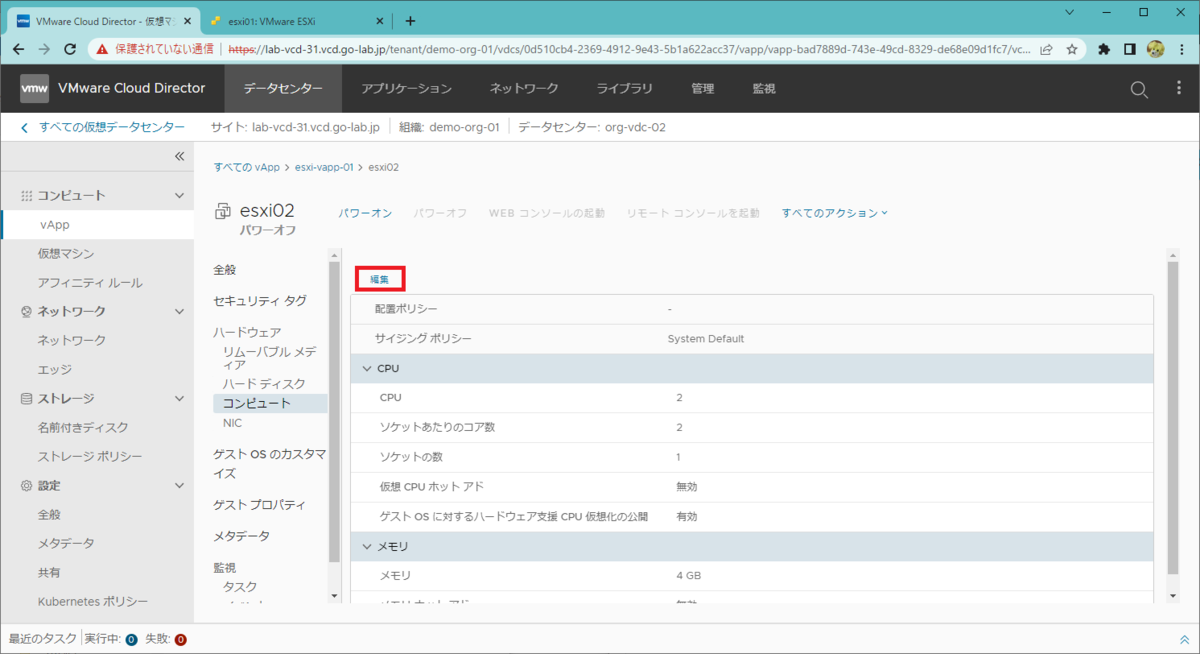1200x654 pixels.
Task: Collapse the left navigation with double-chevron icon
Action: coord(180,156)
